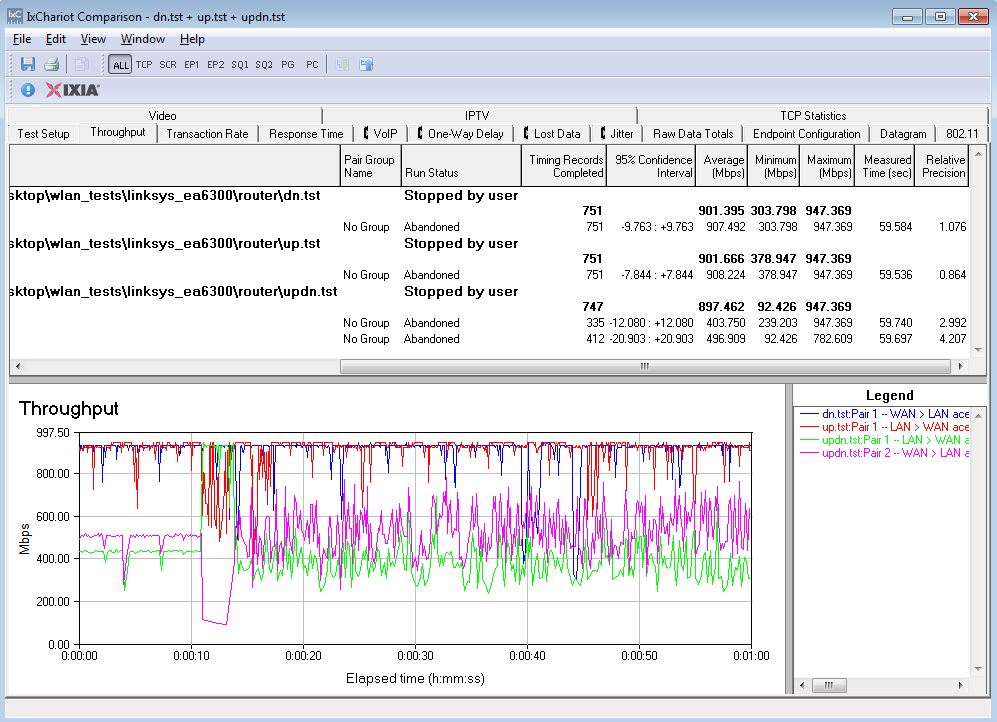Click the Timing Records Completed column header
This screenshot has width=997, height=722.
[x=564, y=166]
